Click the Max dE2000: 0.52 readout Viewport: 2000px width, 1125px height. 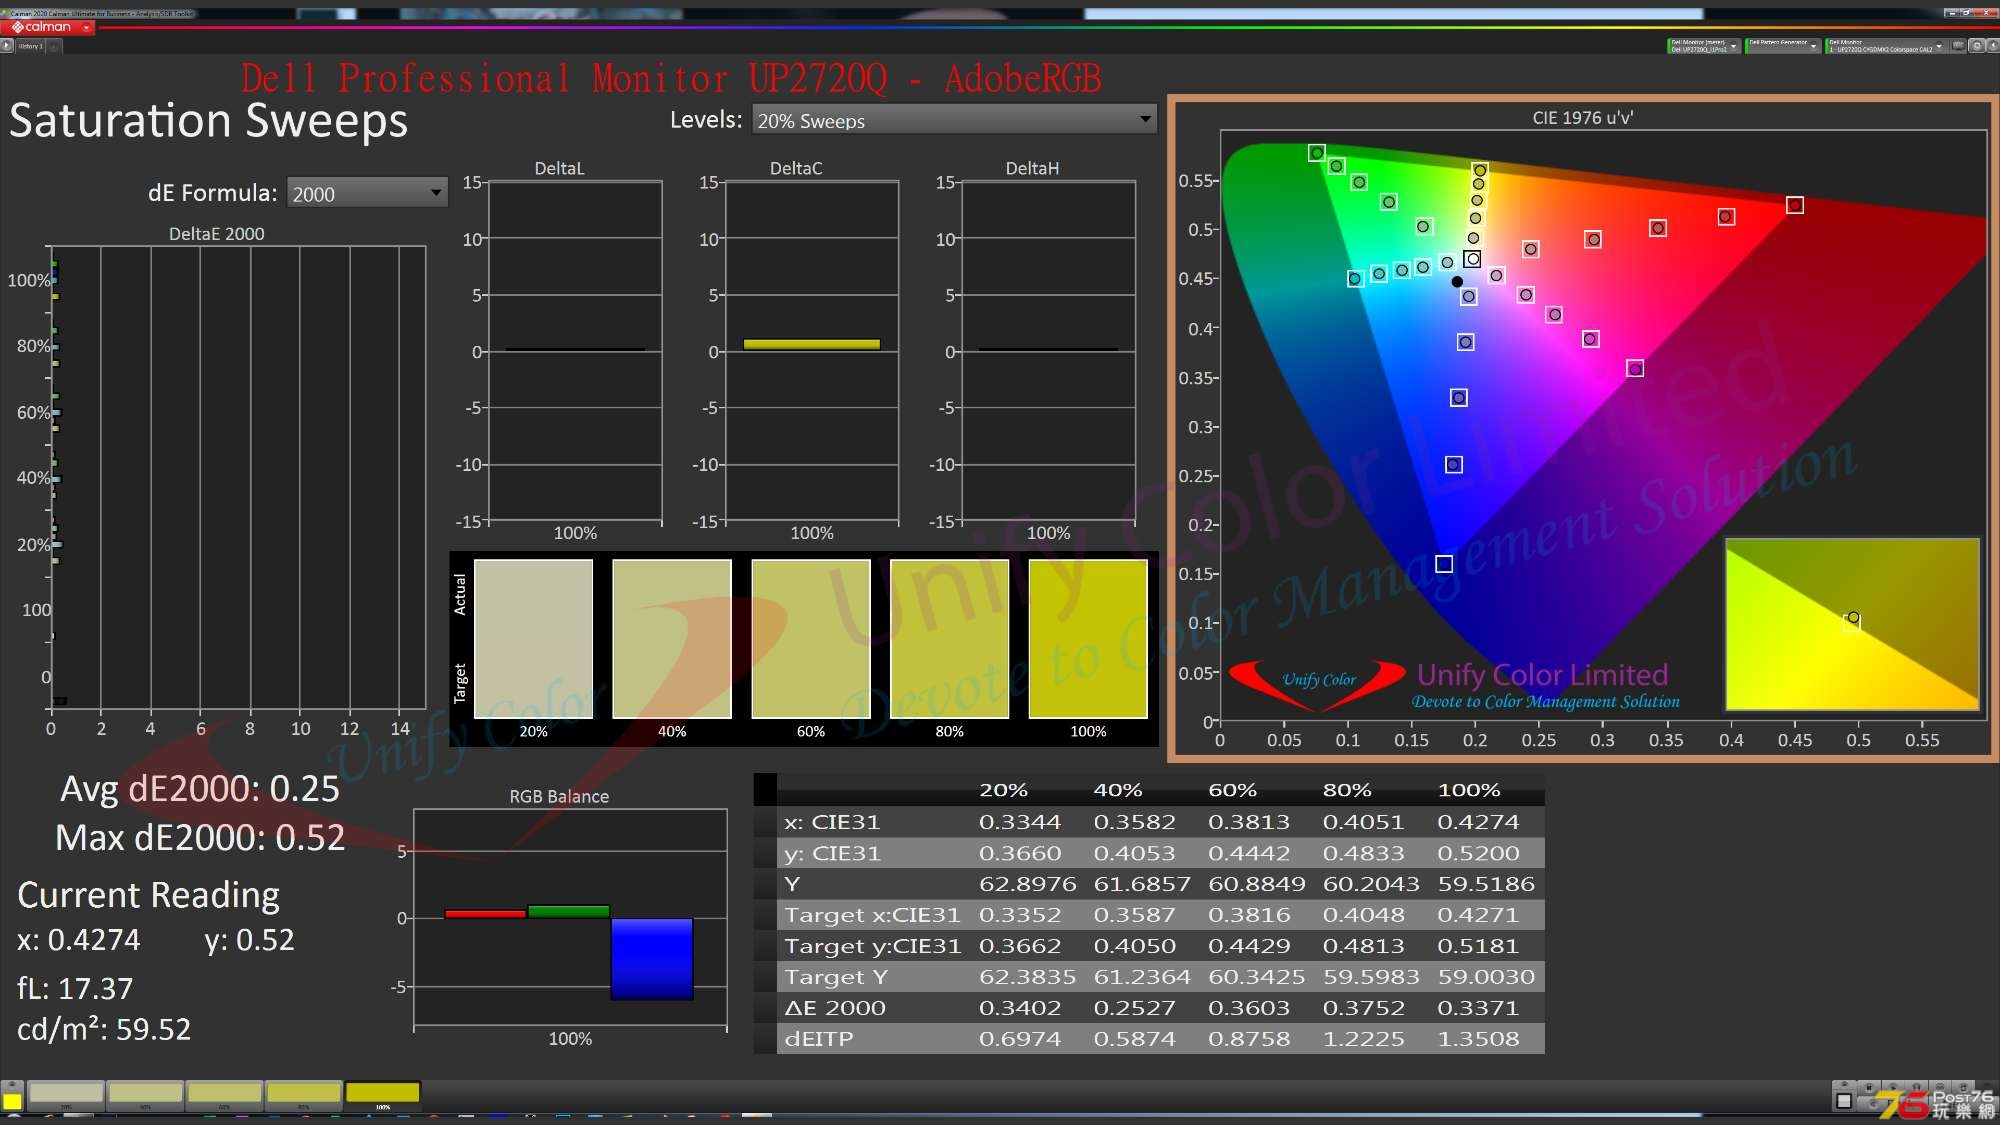tap(200, 837)
